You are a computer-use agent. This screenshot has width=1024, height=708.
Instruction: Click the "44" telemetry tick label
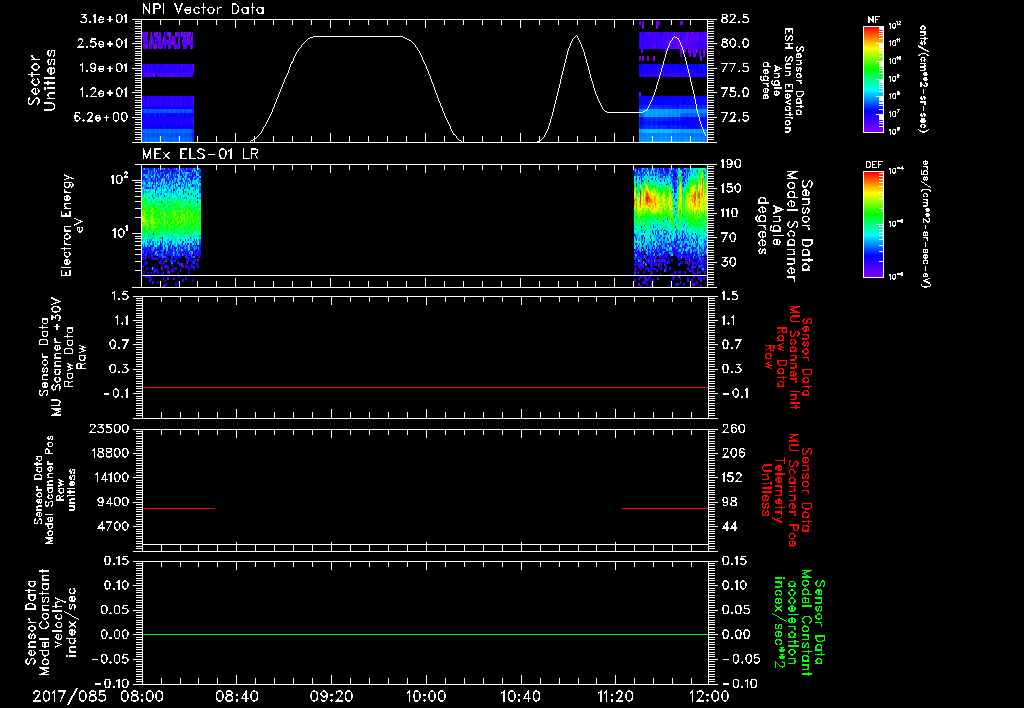point(729,526)
